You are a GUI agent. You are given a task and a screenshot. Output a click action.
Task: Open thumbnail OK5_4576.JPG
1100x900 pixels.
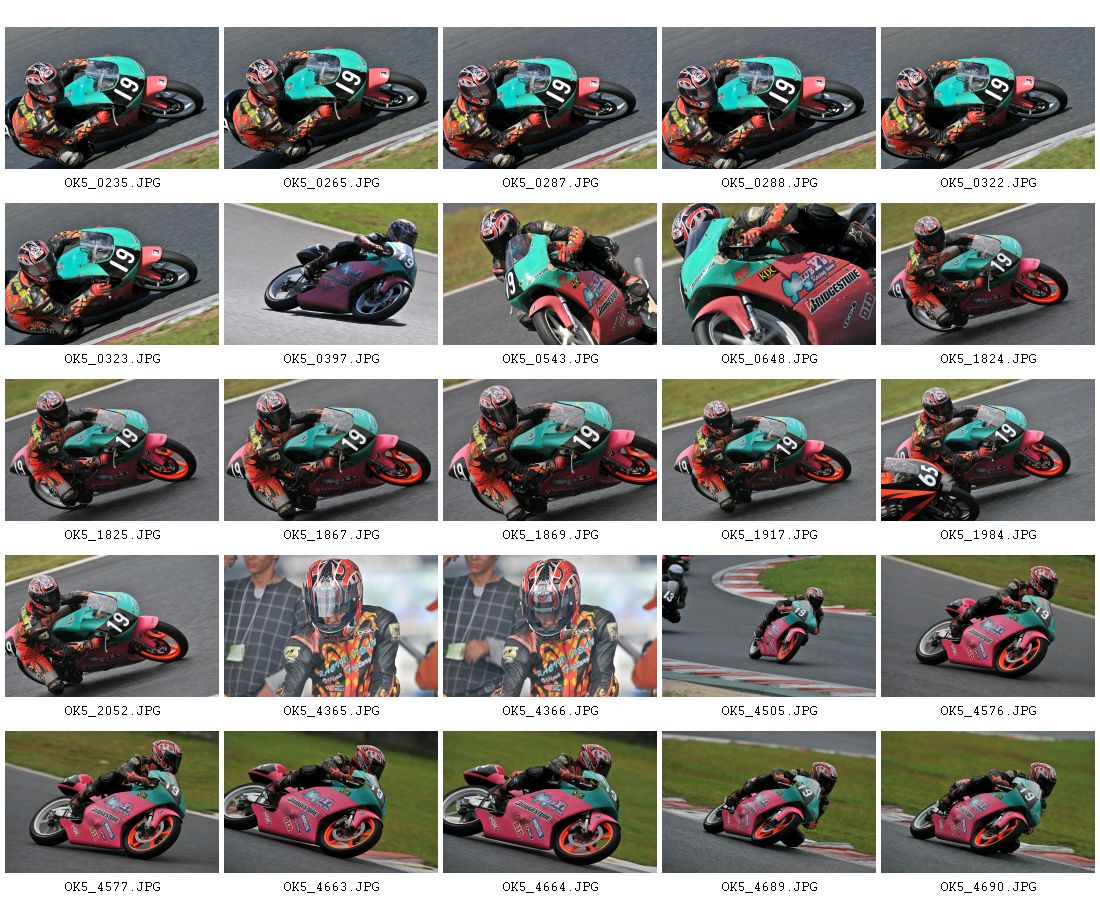pyautogui.click(x=988, y=626)
